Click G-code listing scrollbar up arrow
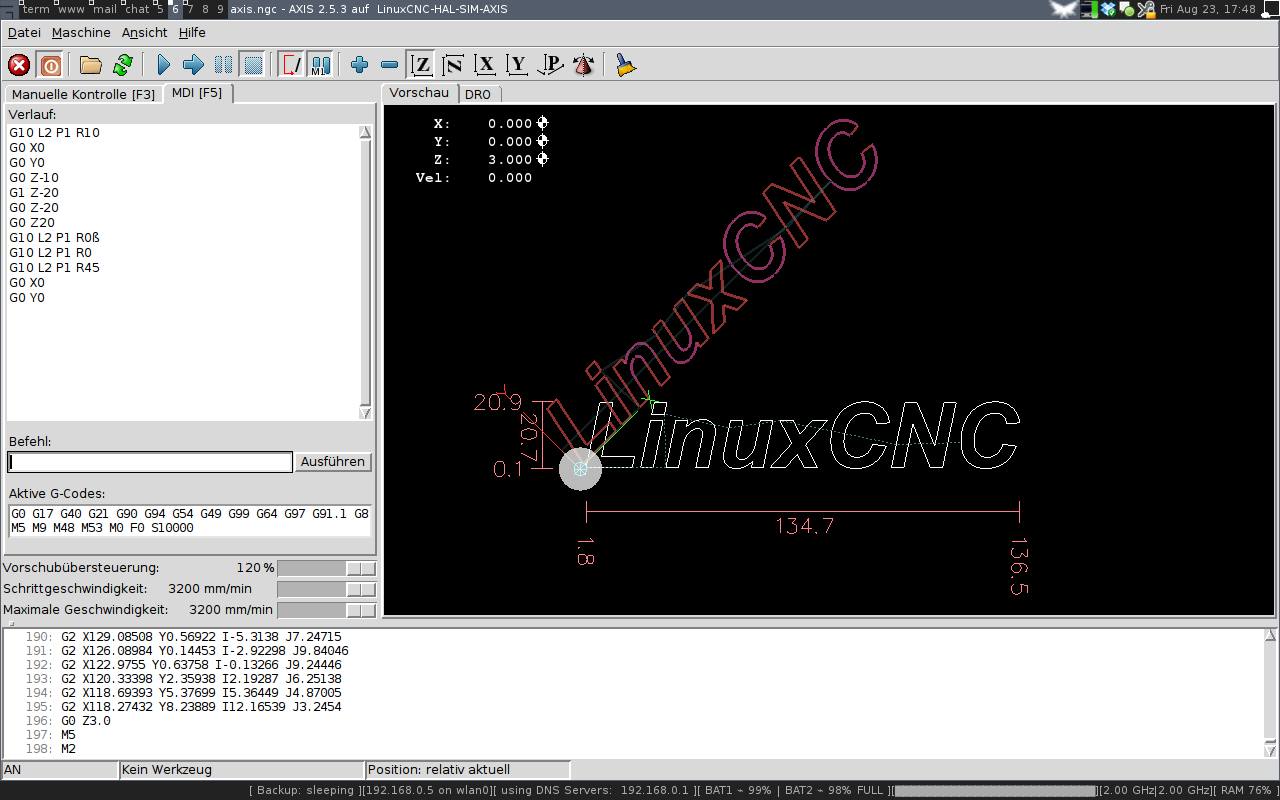 pos(1271,635)
